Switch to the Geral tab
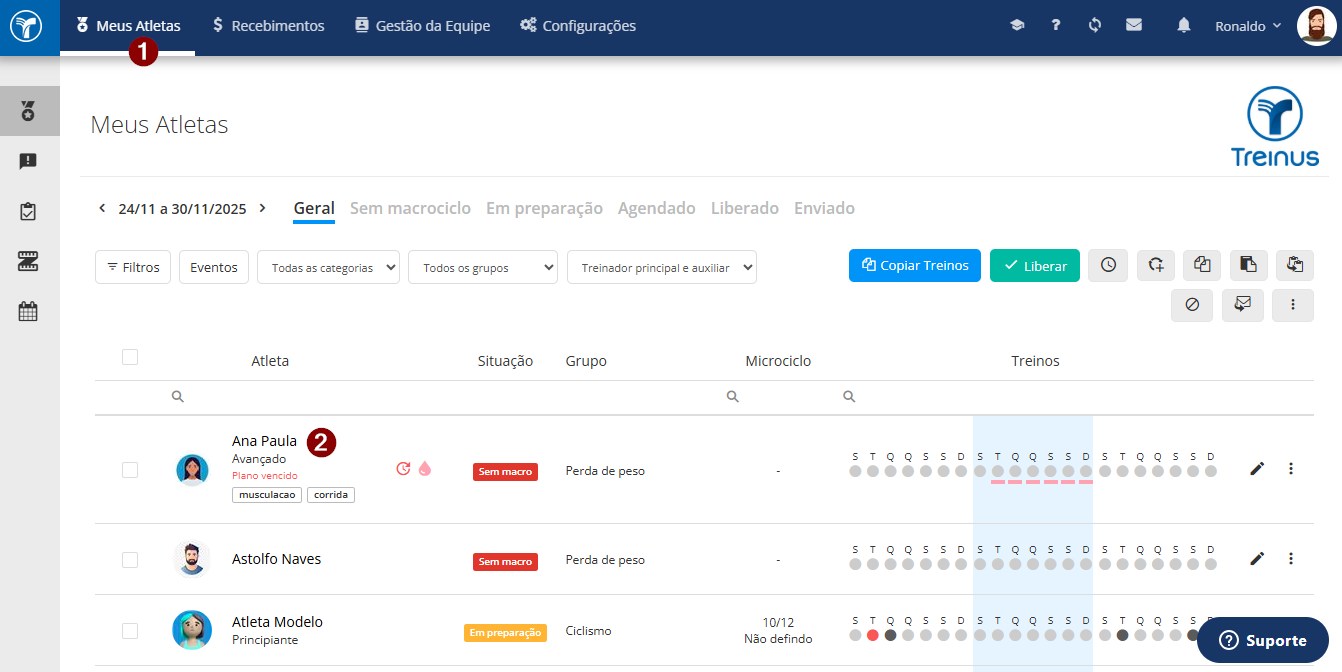The width and height of the screenshot is (1342, 672). (314, 209)
